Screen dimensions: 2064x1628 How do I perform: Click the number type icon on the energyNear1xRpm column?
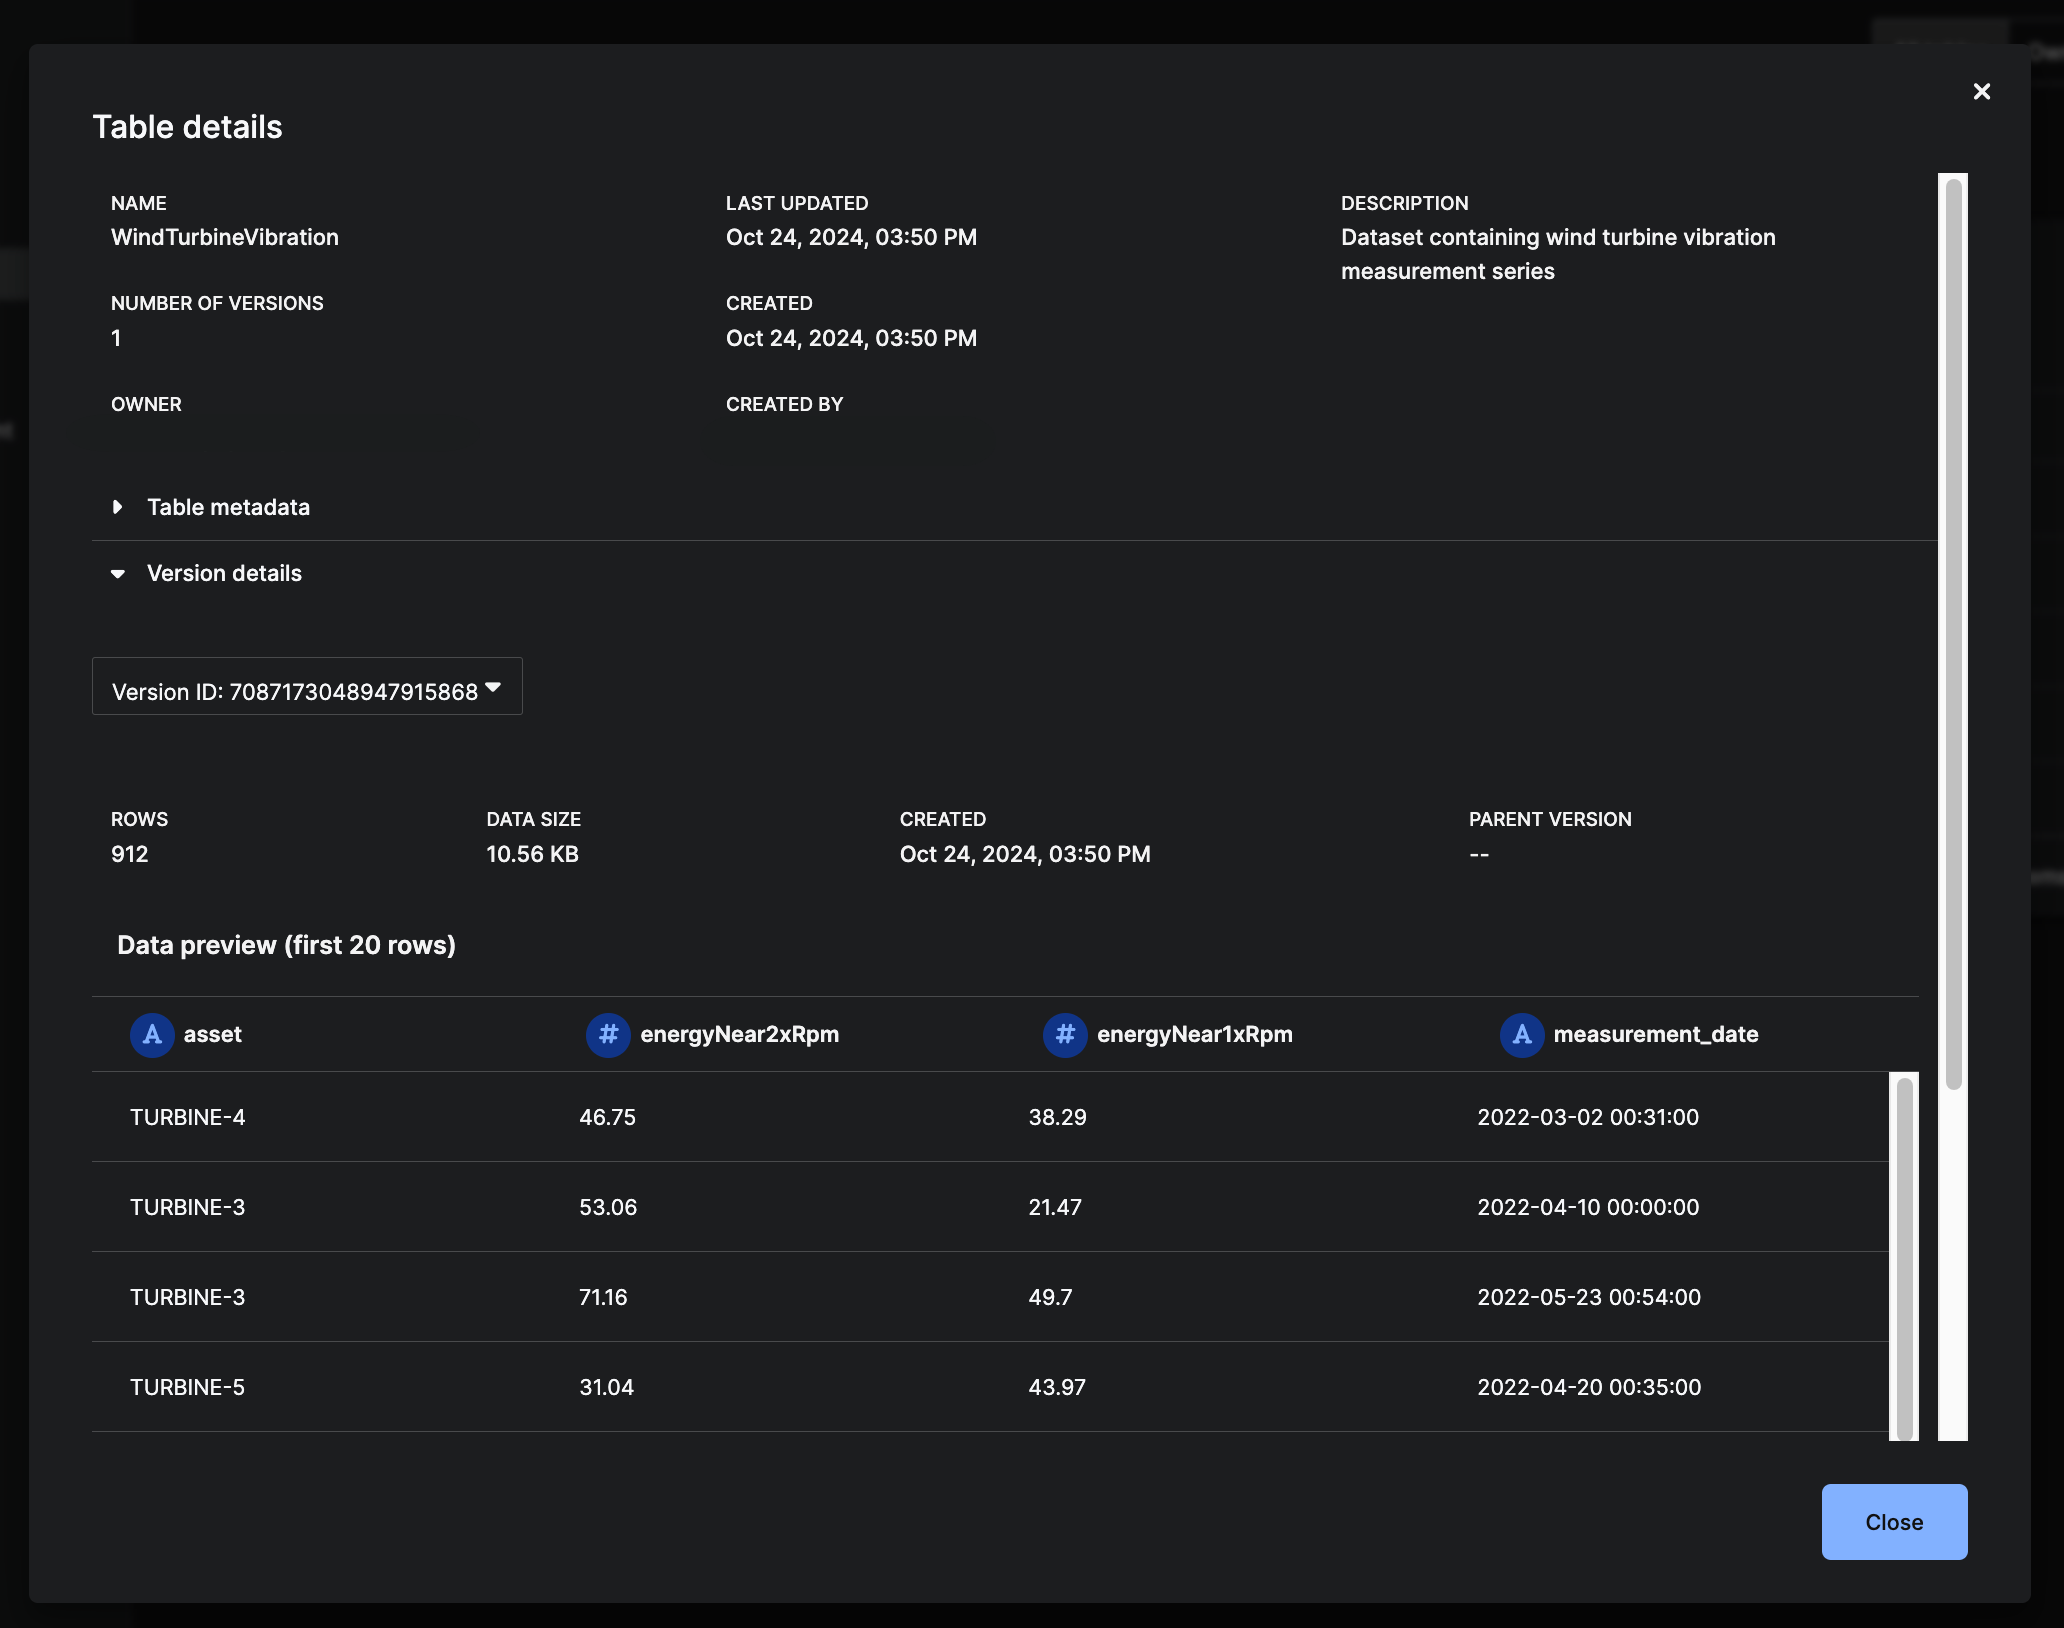point(1065,1034)
